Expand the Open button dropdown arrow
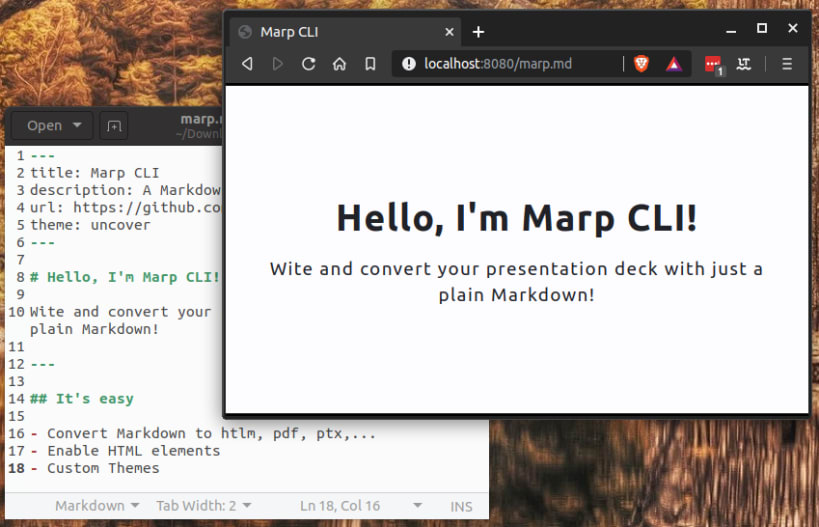Image resolution: width=819 pixels, height=527 pixels. click(77, 125)
